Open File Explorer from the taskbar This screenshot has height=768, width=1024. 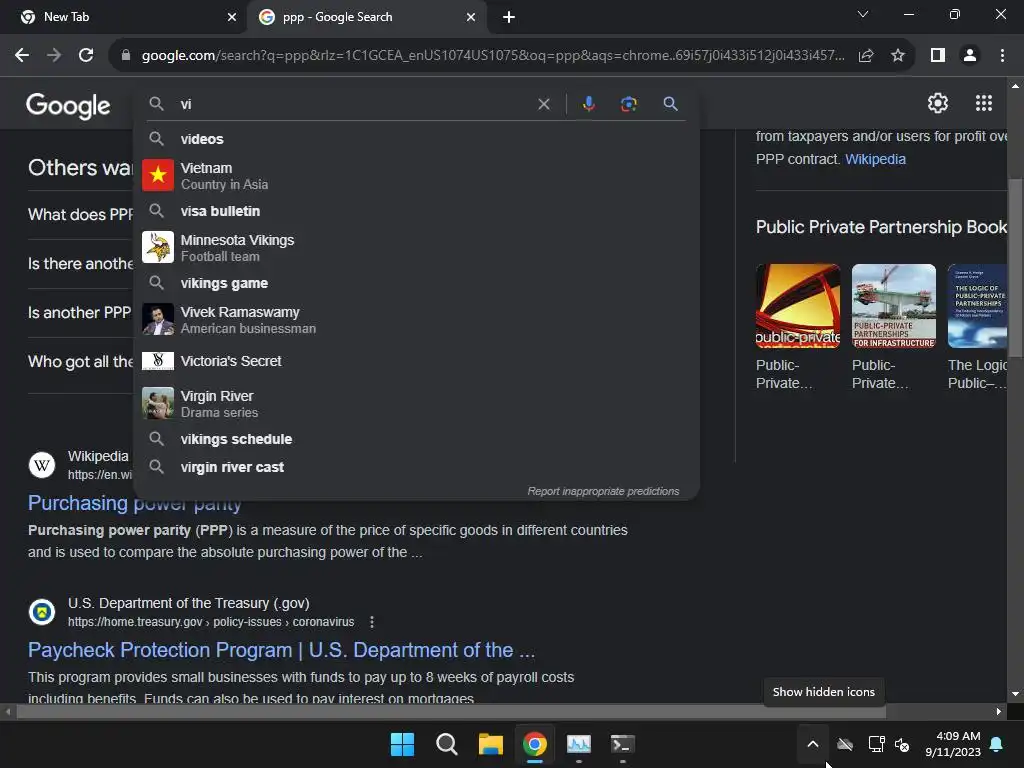coord(490,744)
